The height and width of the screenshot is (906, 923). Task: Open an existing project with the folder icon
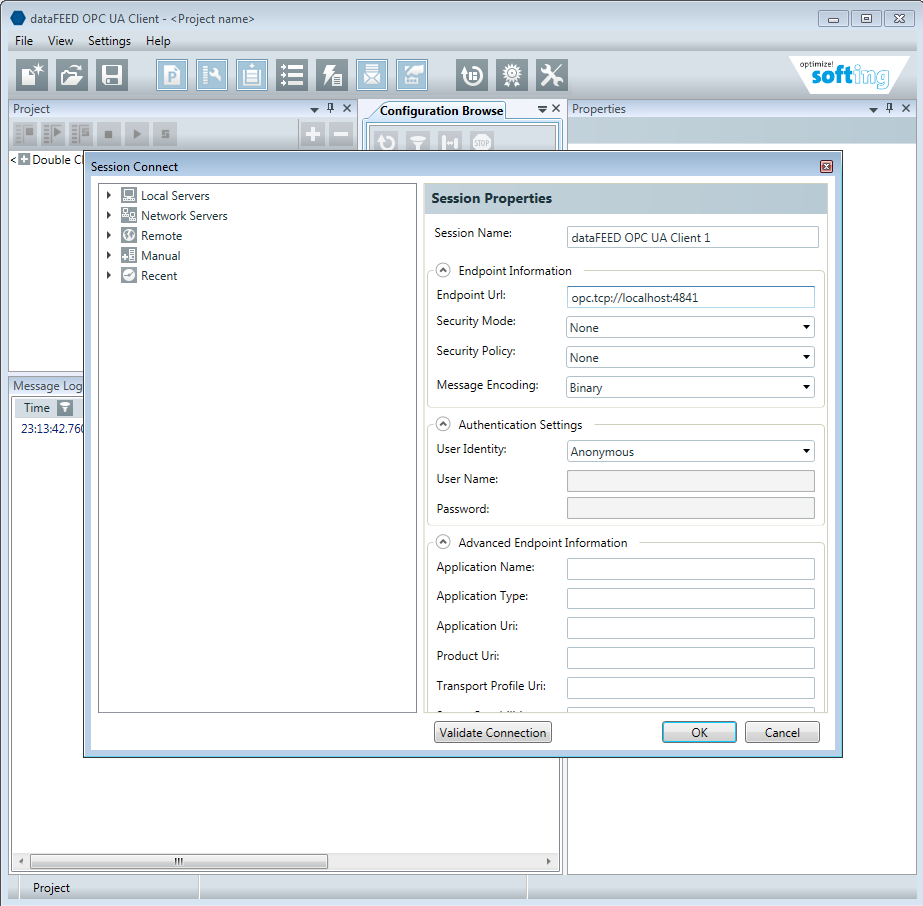click(72, 75)
